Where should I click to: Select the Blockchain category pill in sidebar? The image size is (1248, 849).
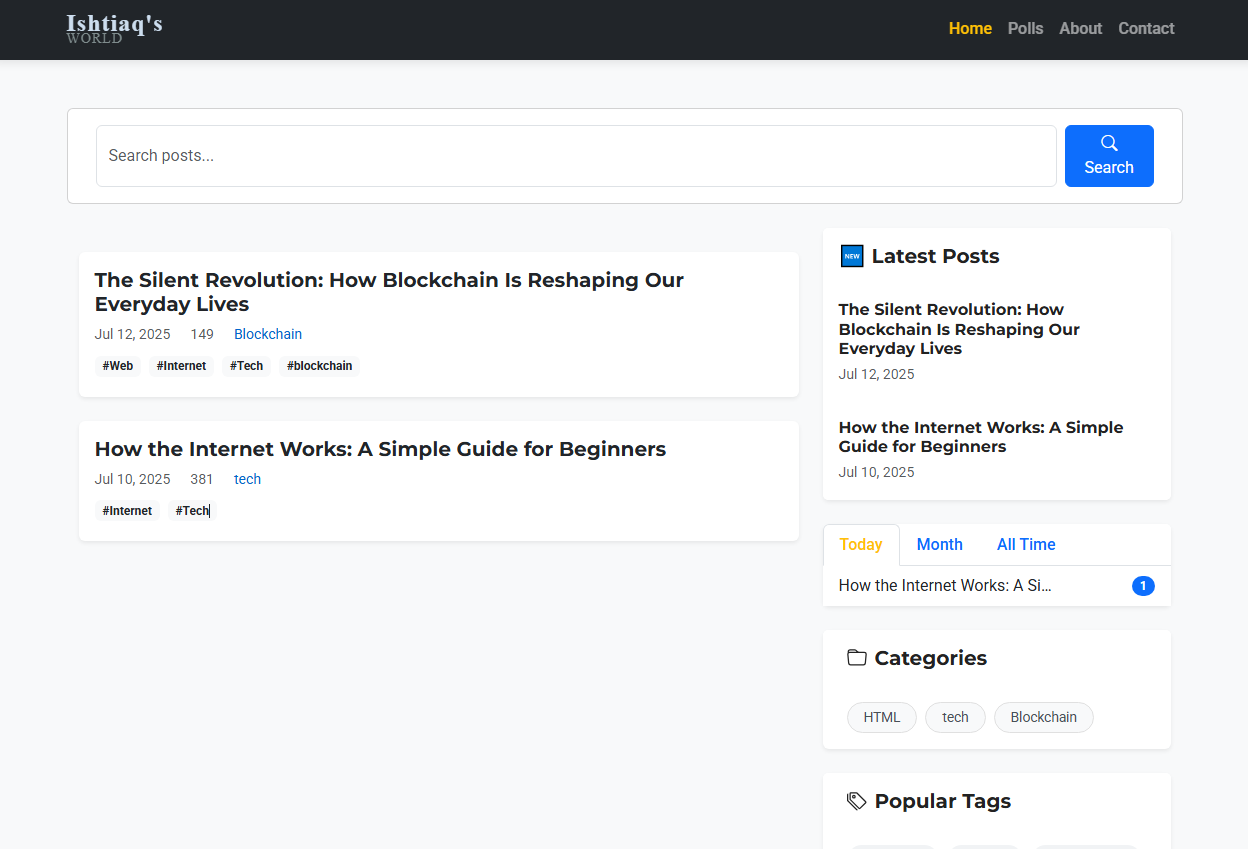[x=1044, y=718]
